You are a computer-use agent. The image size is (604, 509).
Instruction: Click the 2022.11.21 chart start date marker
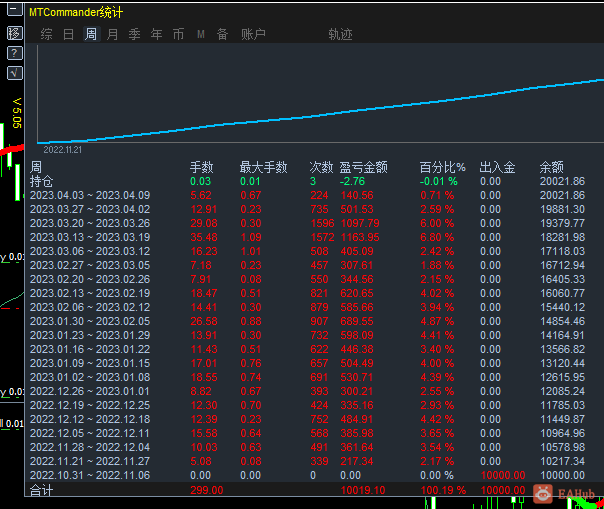click(x=62, y=150)
